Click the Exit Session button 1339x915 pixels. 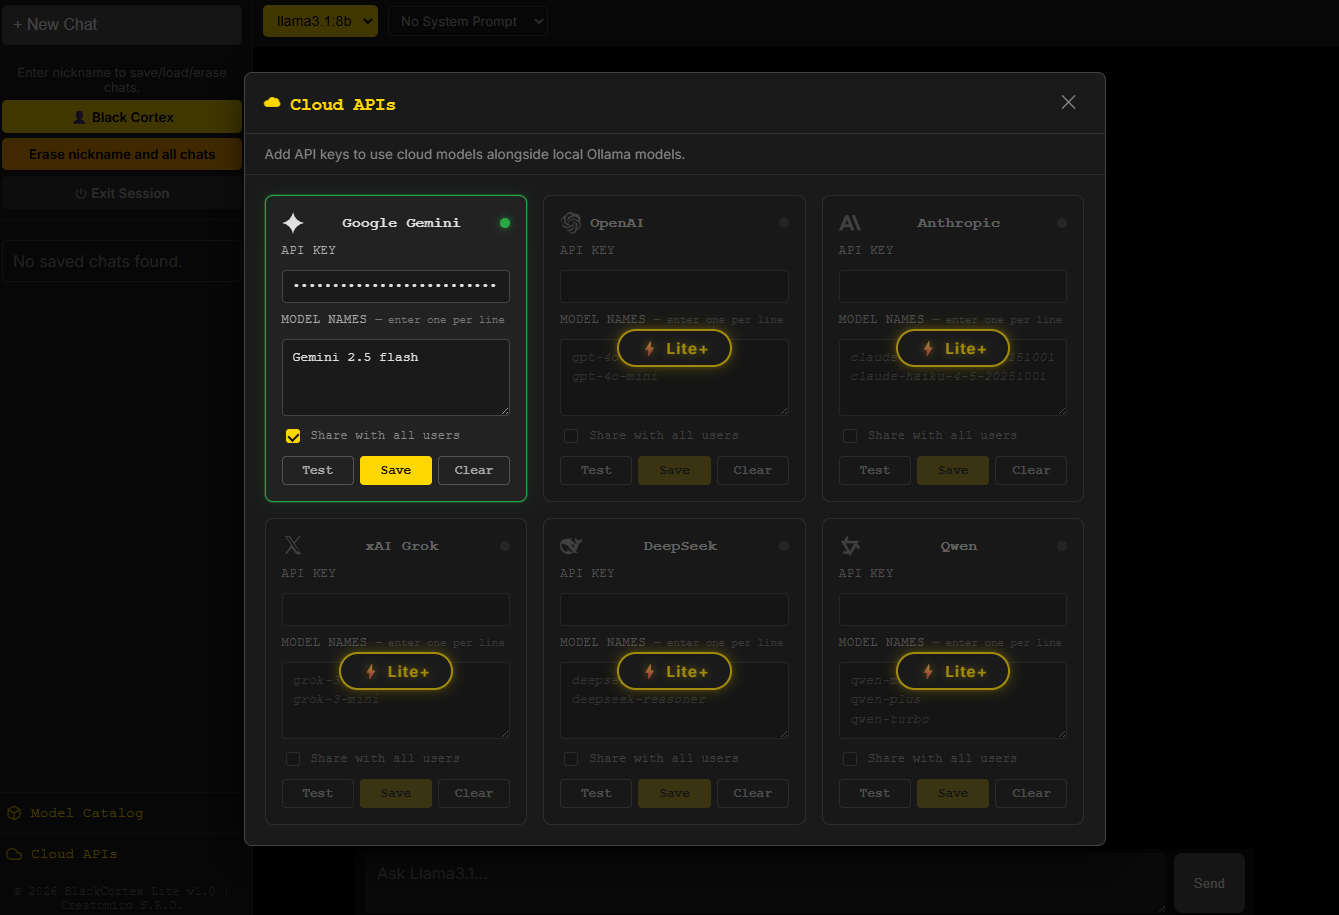pyautogui.click(x=122, y=193)
